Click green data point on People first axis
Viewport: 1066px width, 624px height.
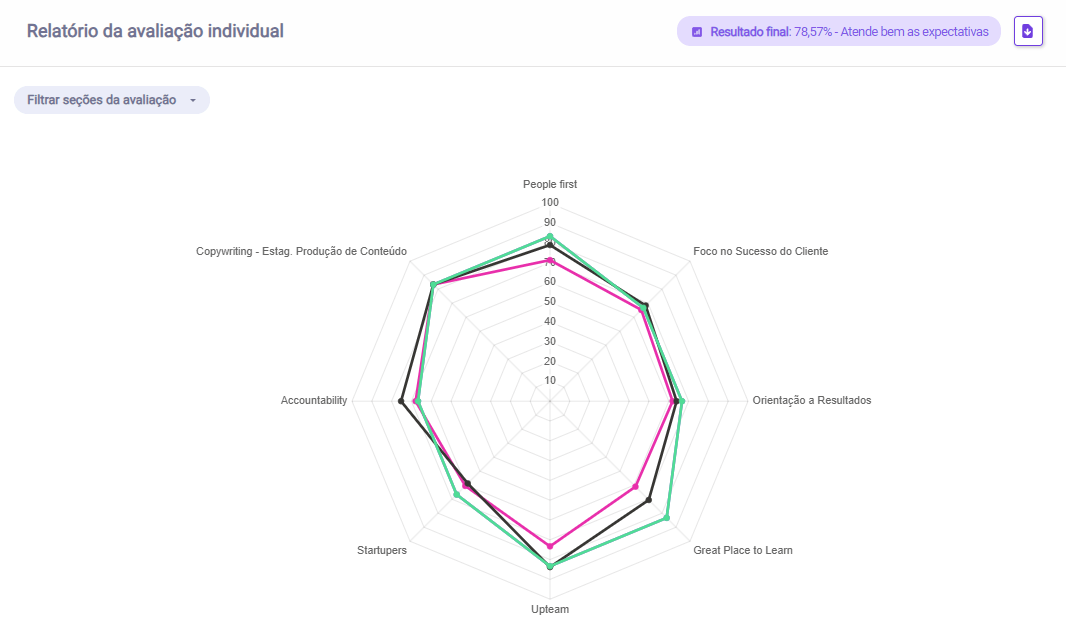[x=550, y=236]
